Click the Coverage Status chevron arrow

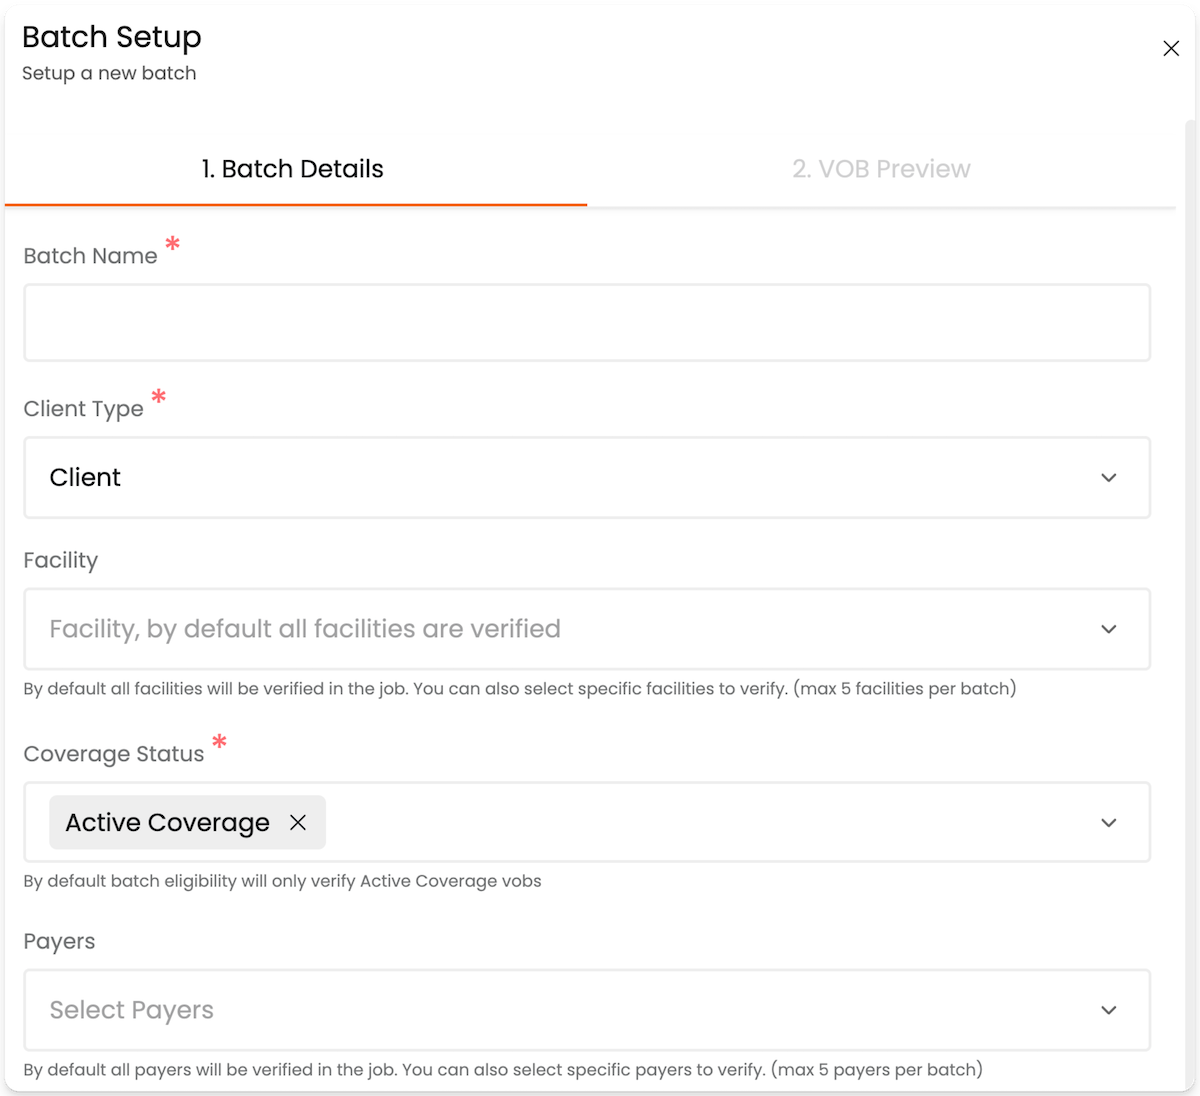pos(1108,823)
